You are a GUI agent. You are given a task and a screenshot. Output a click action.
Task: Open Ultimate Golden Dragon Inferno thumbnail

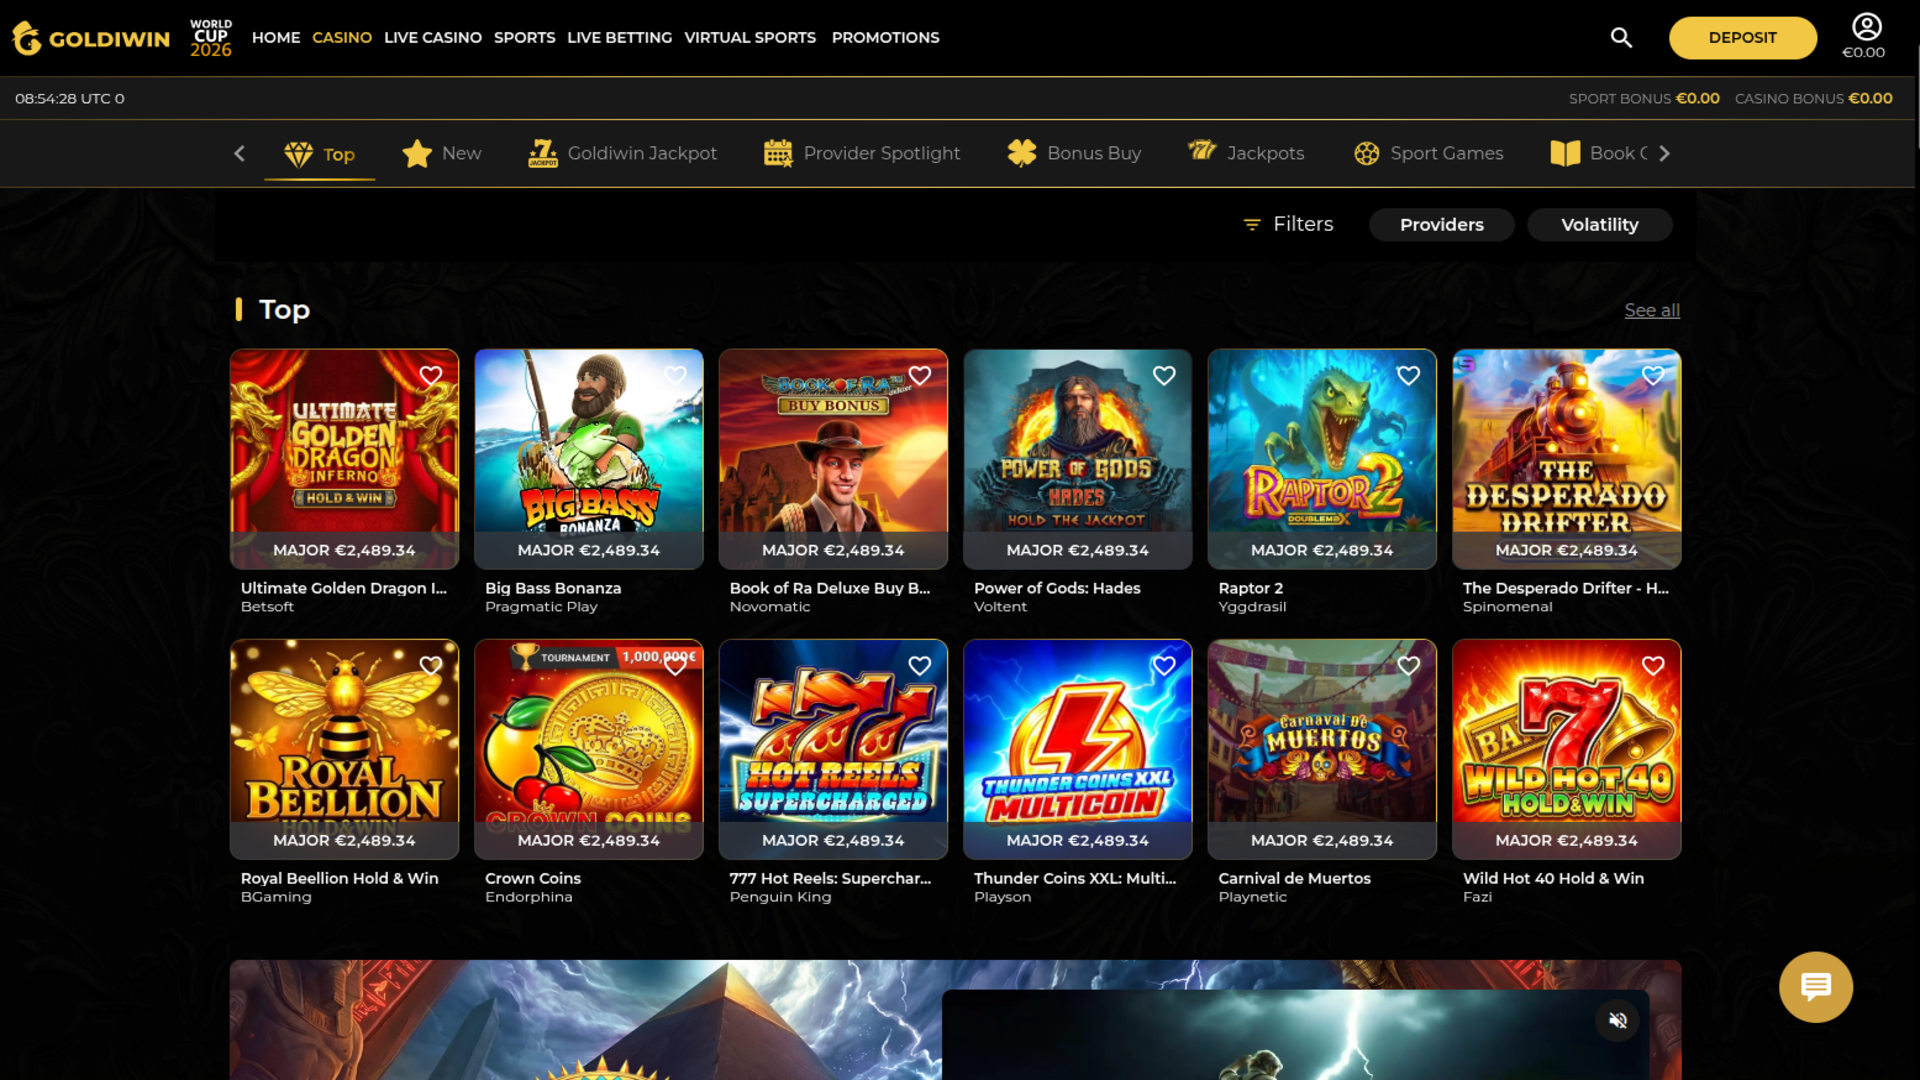[x=344, y=459]
